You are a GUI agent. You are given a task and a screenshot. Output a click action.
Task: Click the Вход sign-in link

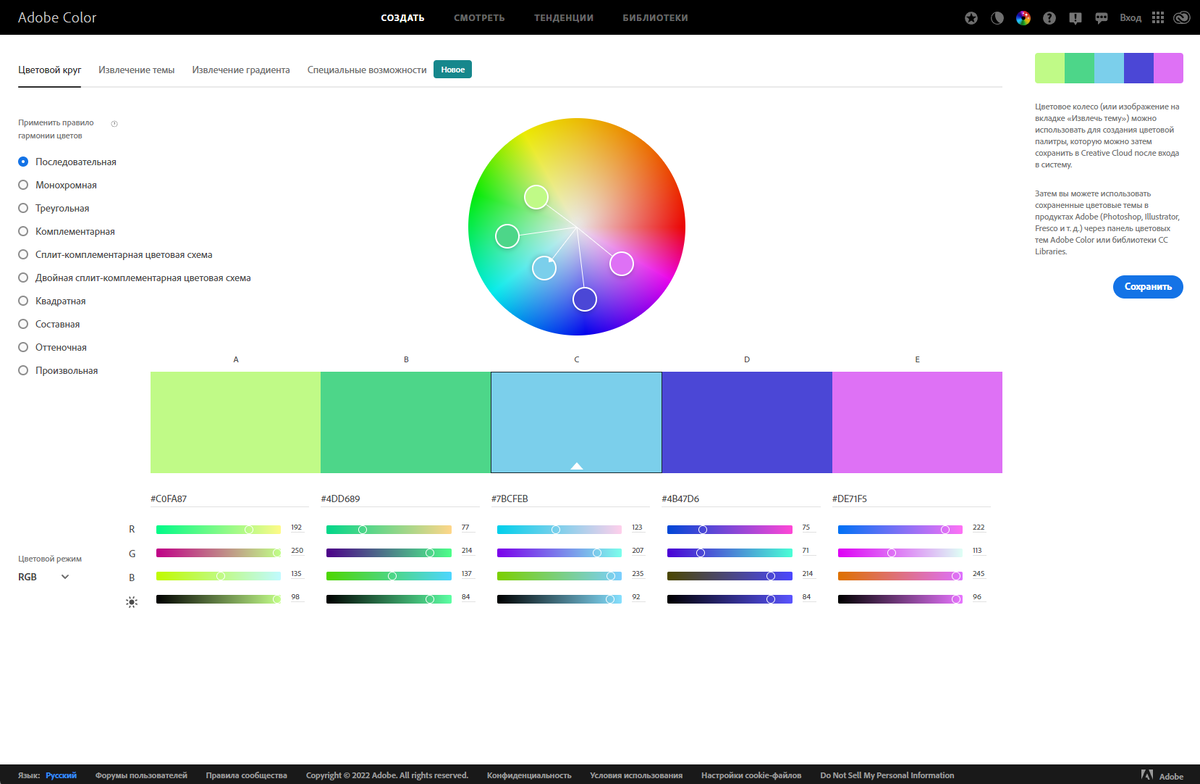pyautogui.click(x=1131, y=18)
